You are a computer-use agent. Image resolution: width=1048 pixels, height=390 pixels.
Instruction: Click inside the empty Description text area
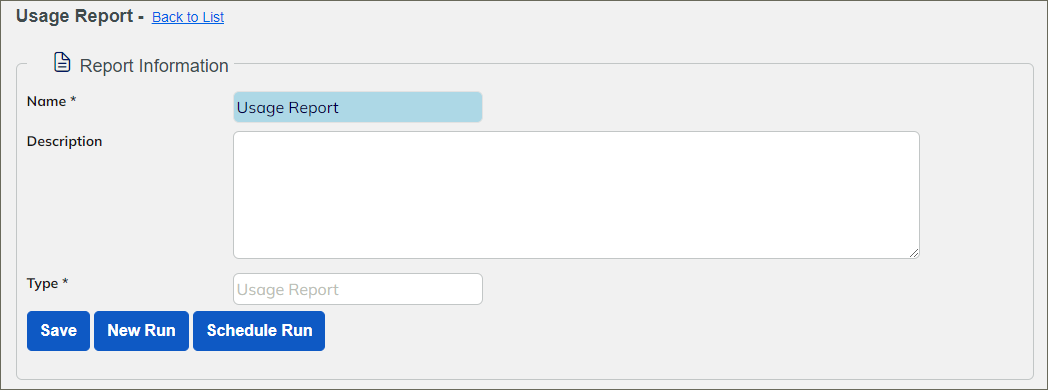(576, 195)
